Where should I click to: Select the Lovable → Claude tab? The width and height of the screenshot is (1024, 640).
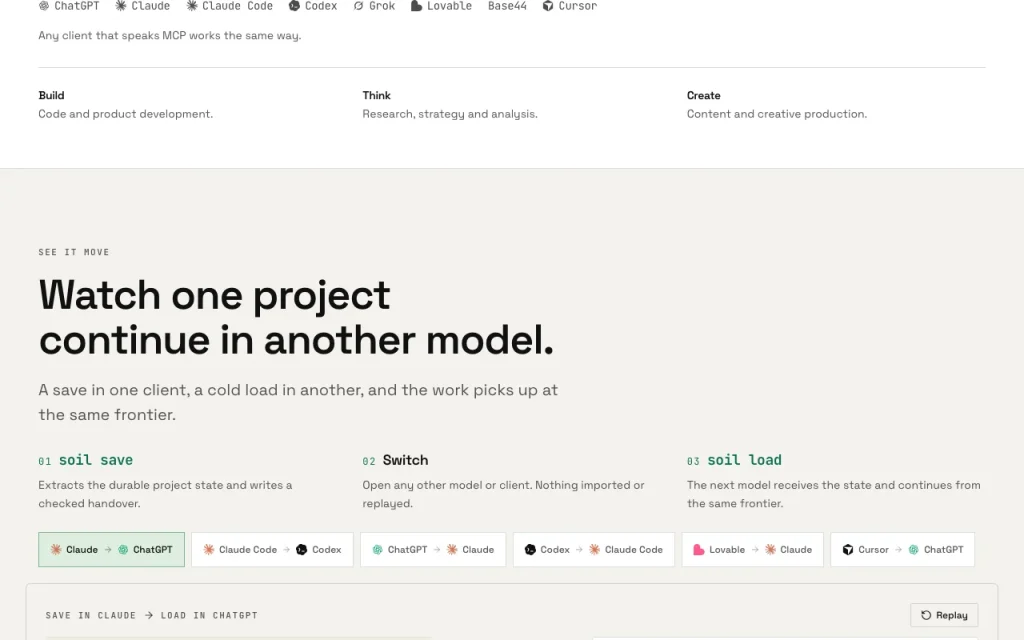(x=752, y=550)
